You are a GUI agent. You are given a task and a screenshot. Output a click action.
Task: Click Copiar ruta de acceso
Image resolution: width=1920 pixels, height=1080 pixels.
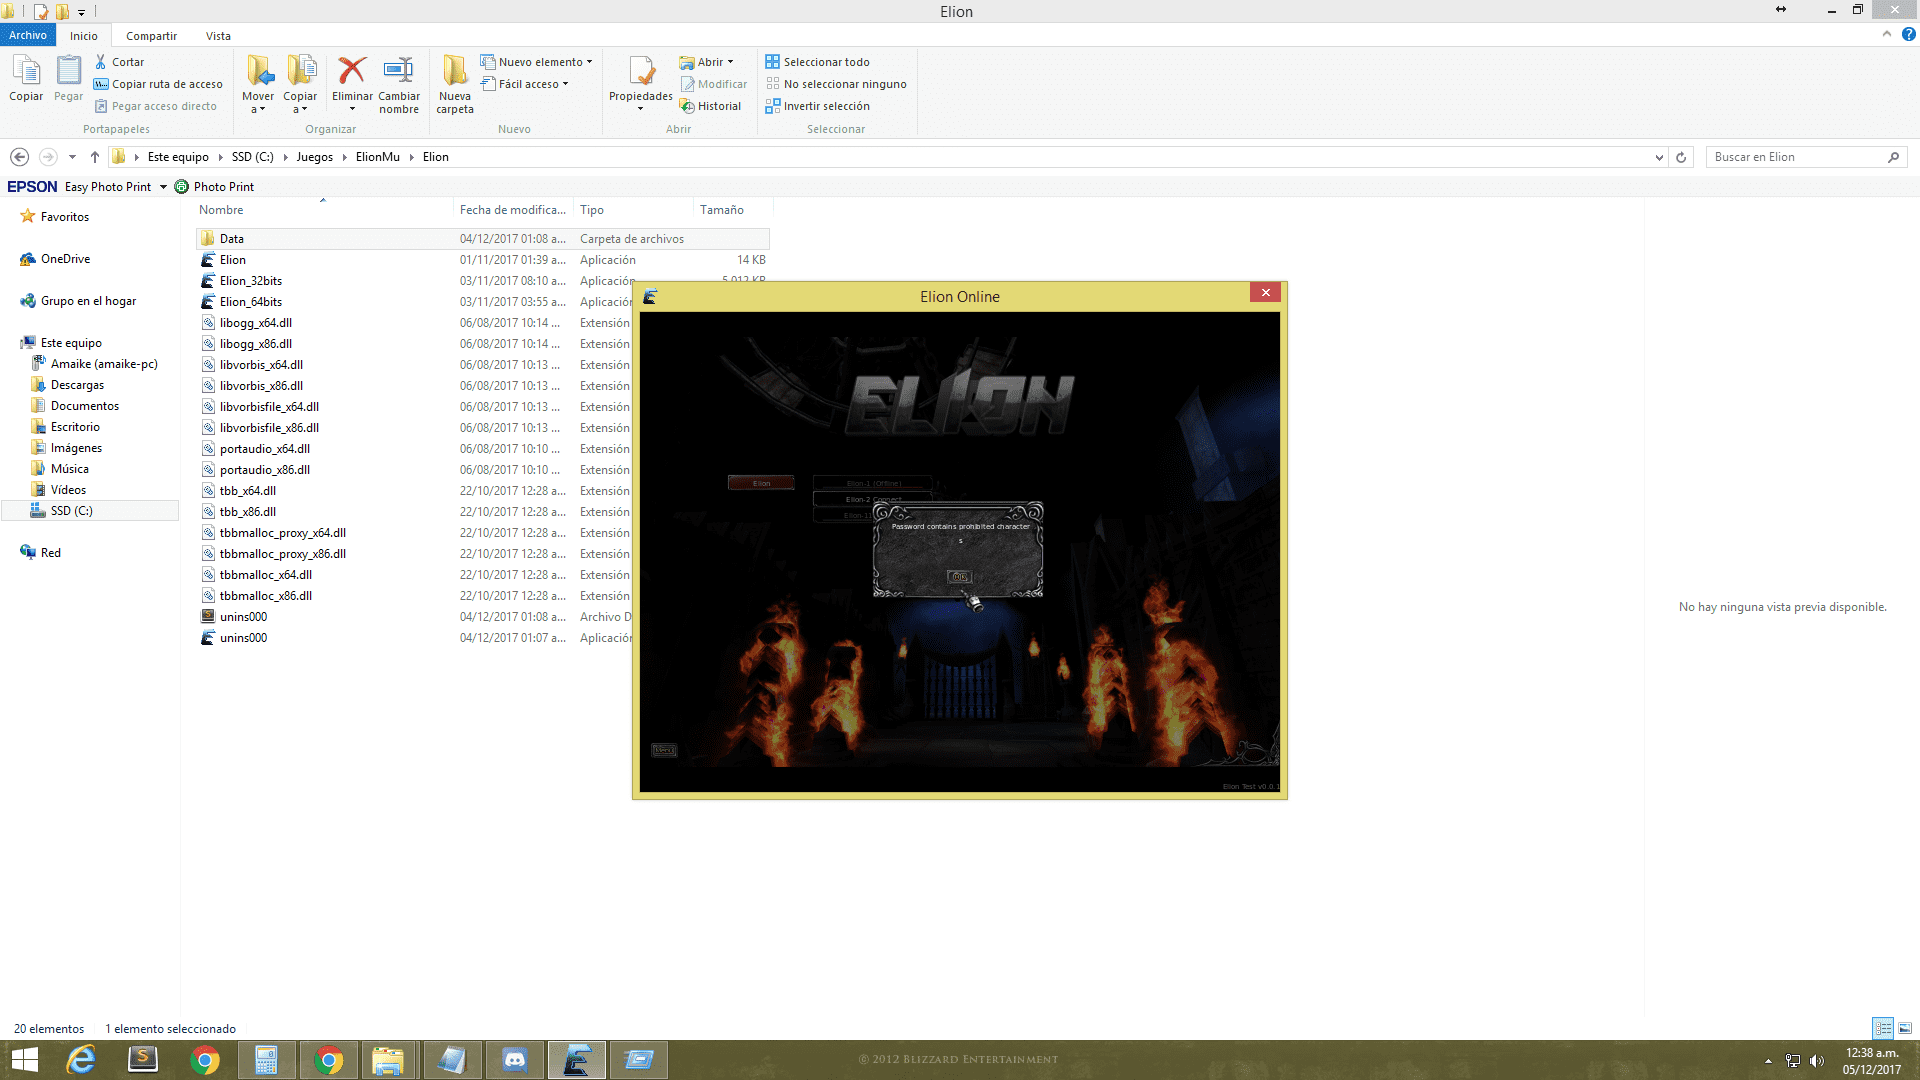158,84
